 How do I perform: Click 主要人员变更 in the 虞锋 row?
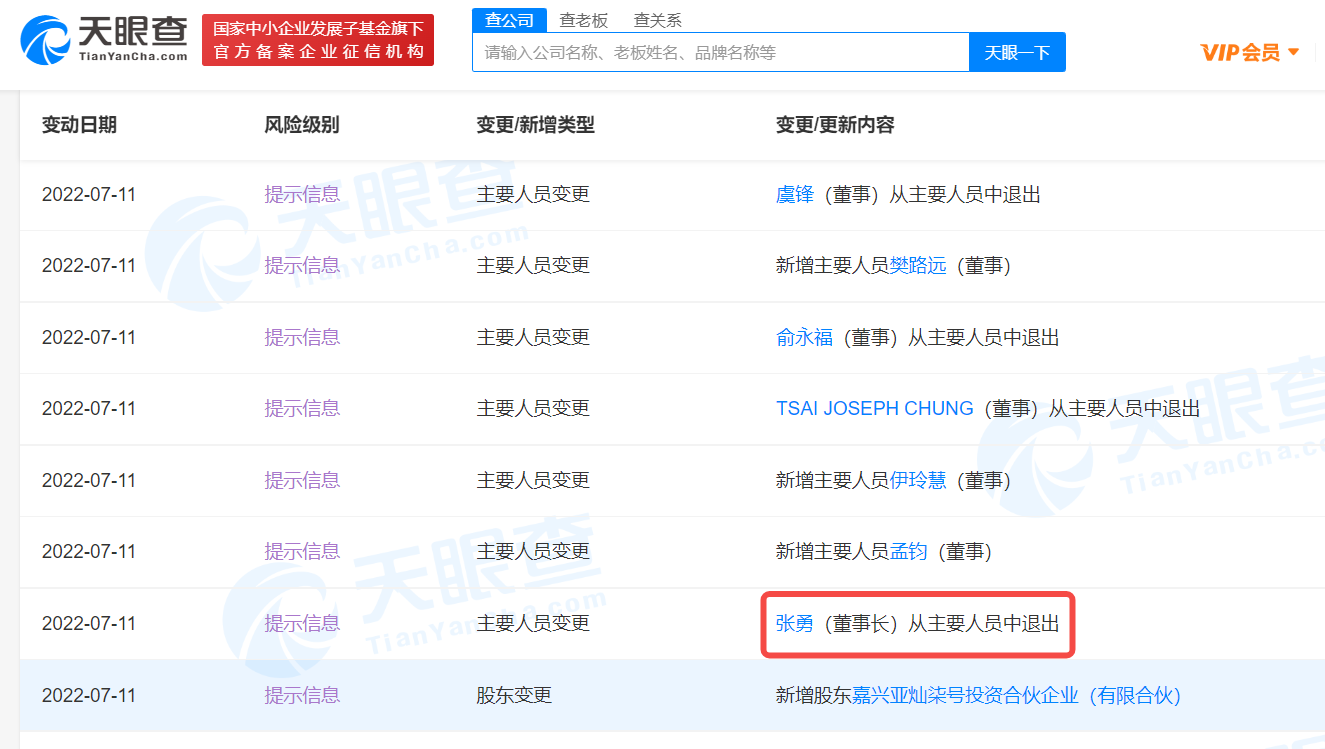point(533,194)
